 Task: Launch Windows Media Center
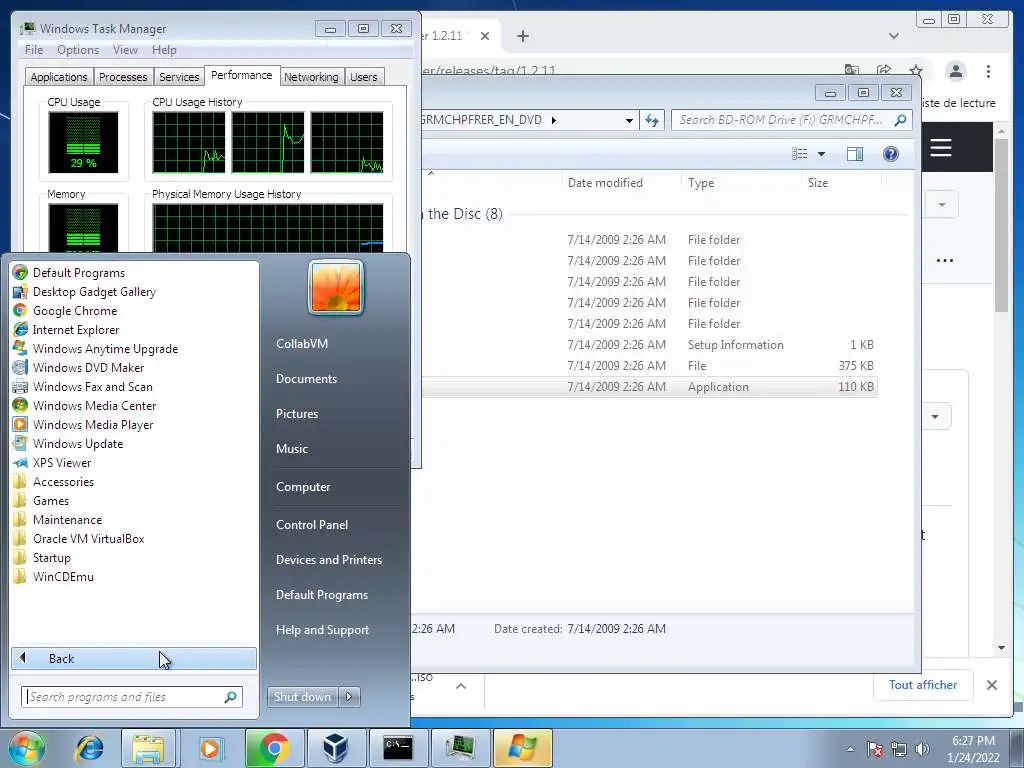[94, 406]
